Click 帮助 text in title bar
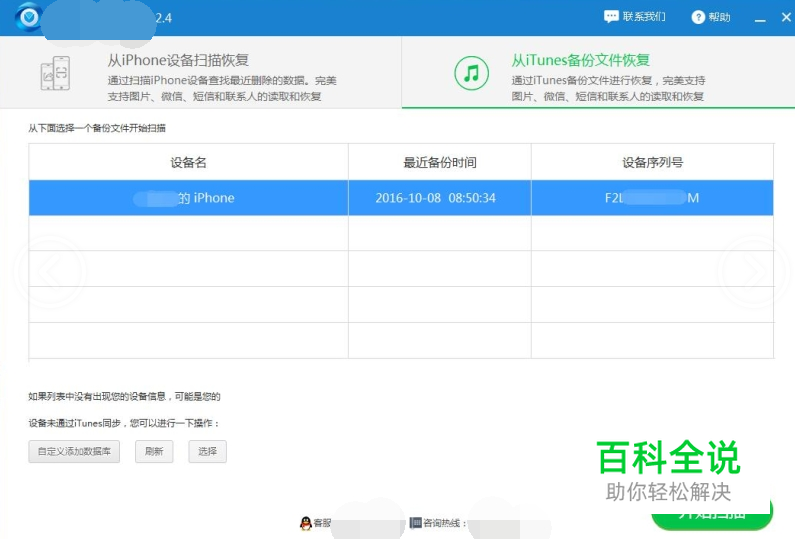 click(x=719, y=17)
